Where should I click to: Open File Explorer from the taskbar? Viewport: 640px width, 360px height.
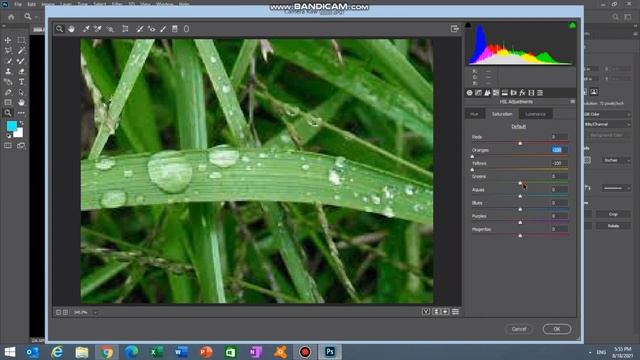point(82,352)
